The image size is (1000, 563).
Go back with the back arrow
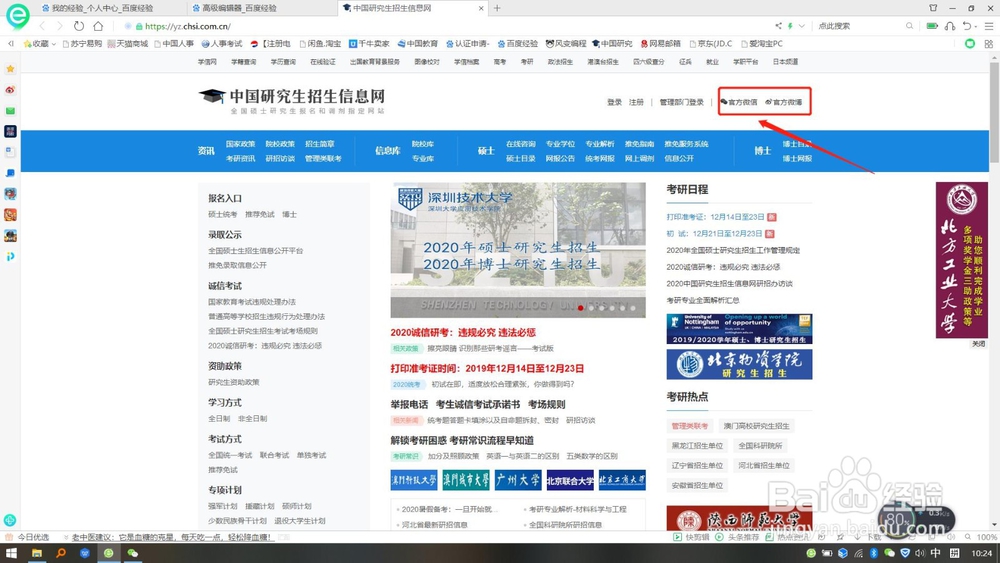(42, 26)
